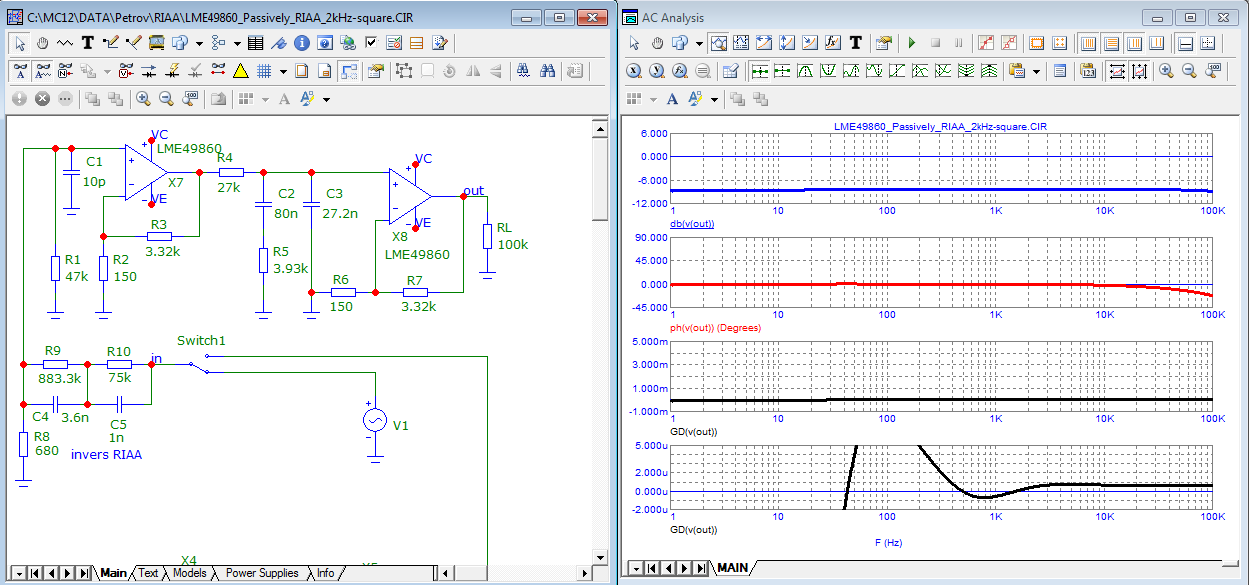Viewport: 1249px width, 585px height.
Task: Click the yellow triangle icon in schematic toolbar
Action: pos(240,71)
